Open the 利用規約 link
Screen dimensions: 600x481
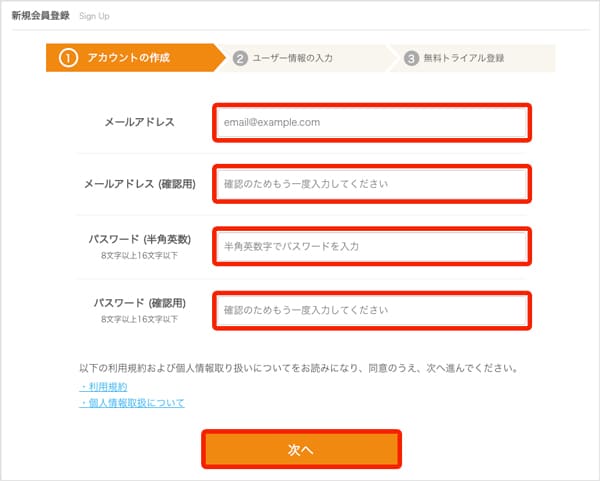click(x=104, y=386)
